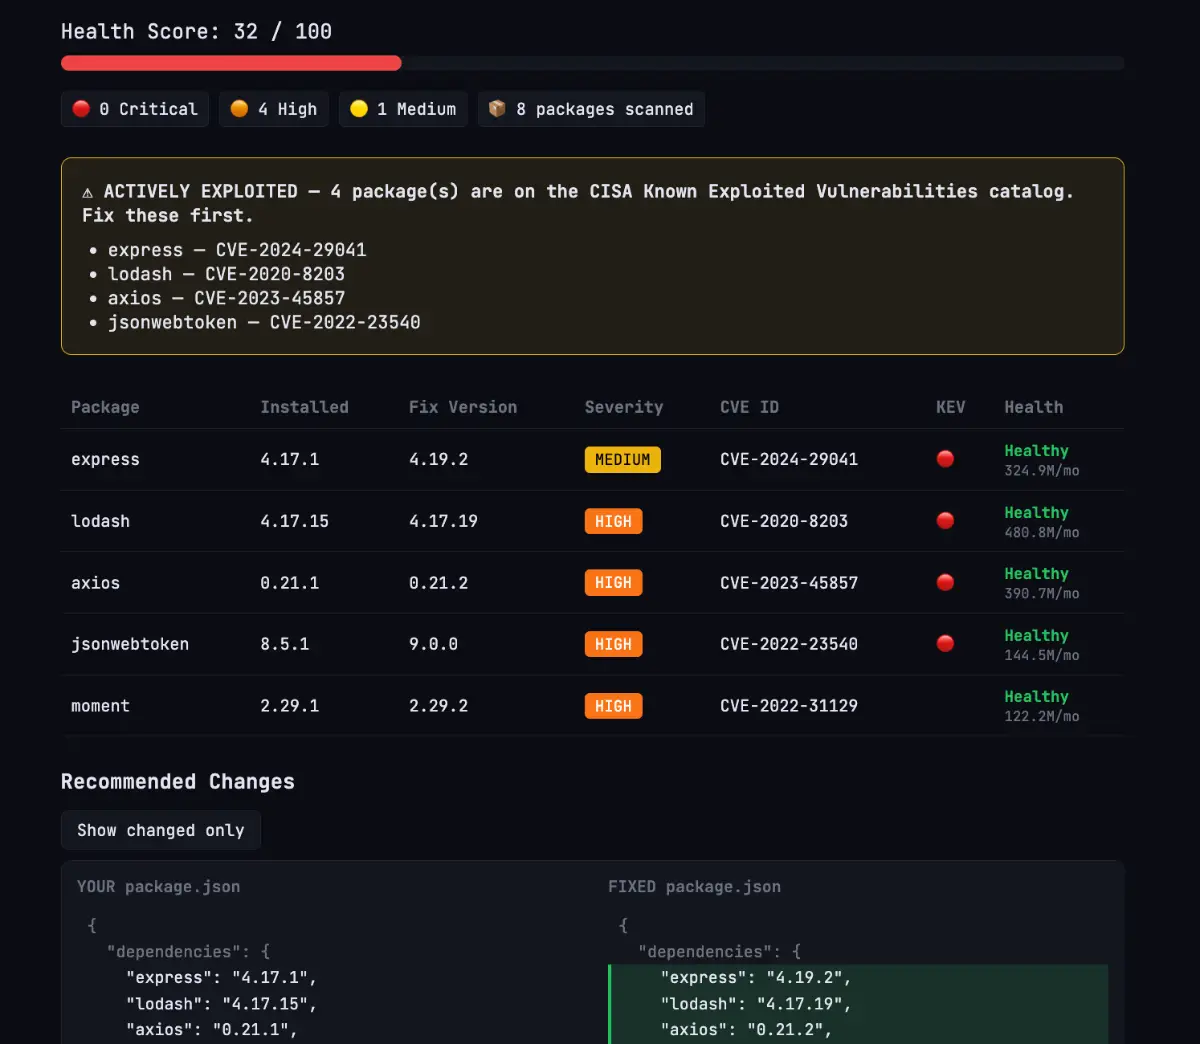Click fix version 0.21.2 for axios
The height and width of the screenshot is (1044, 1200).
(x=438, y=583)
